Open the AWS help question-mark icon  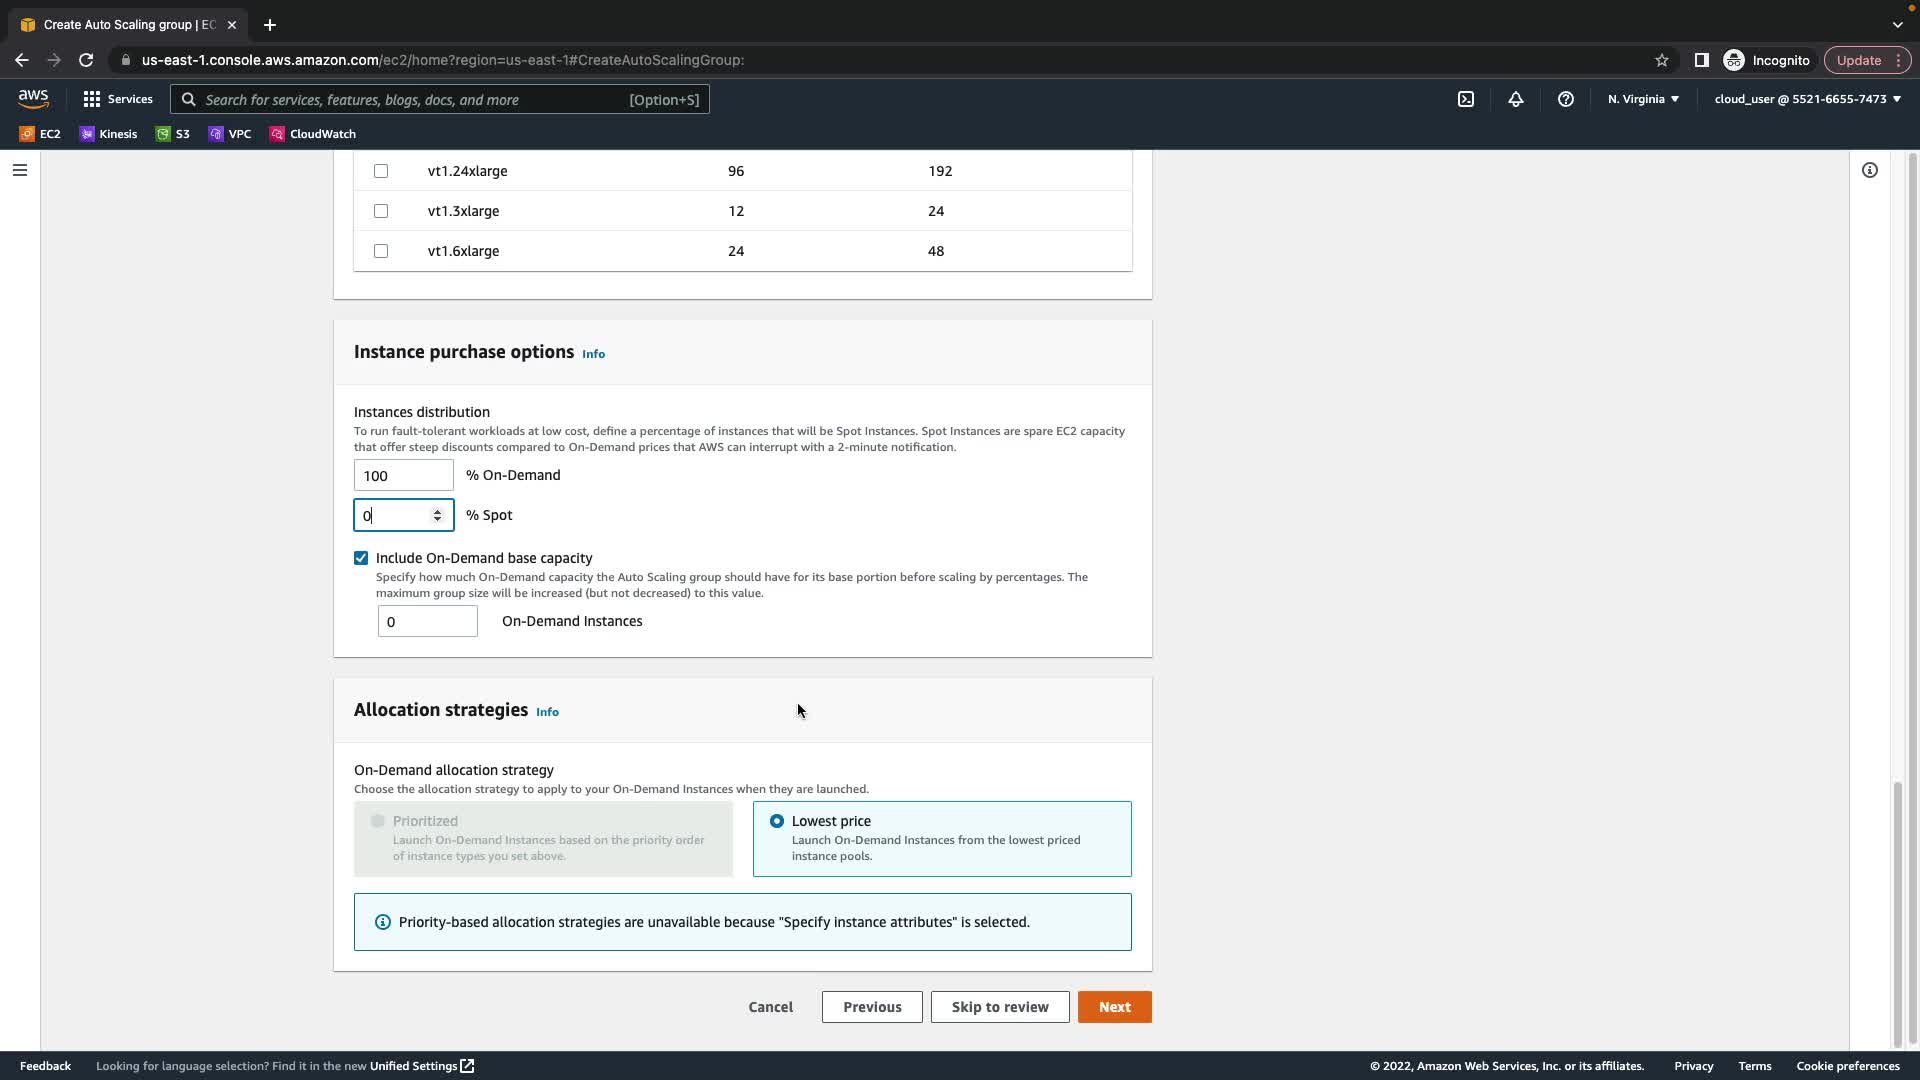pos(1566,99)
